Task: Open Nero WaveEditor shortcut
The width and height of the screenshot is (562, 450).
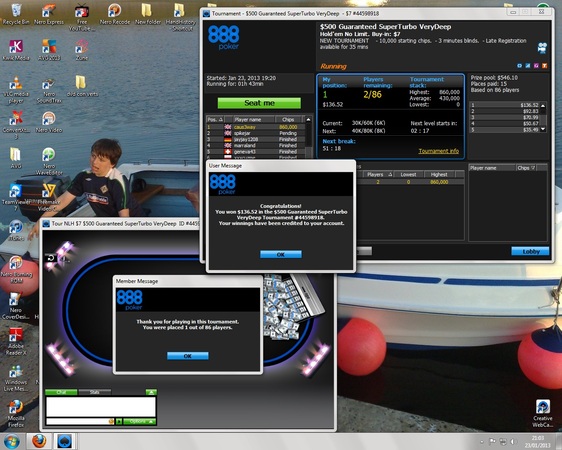Action: point(49,161)
